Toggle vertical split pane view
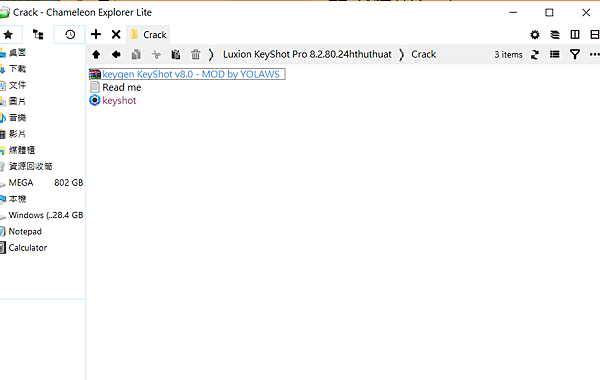Viewport: 600px width, 380px height. coord(575,35)
